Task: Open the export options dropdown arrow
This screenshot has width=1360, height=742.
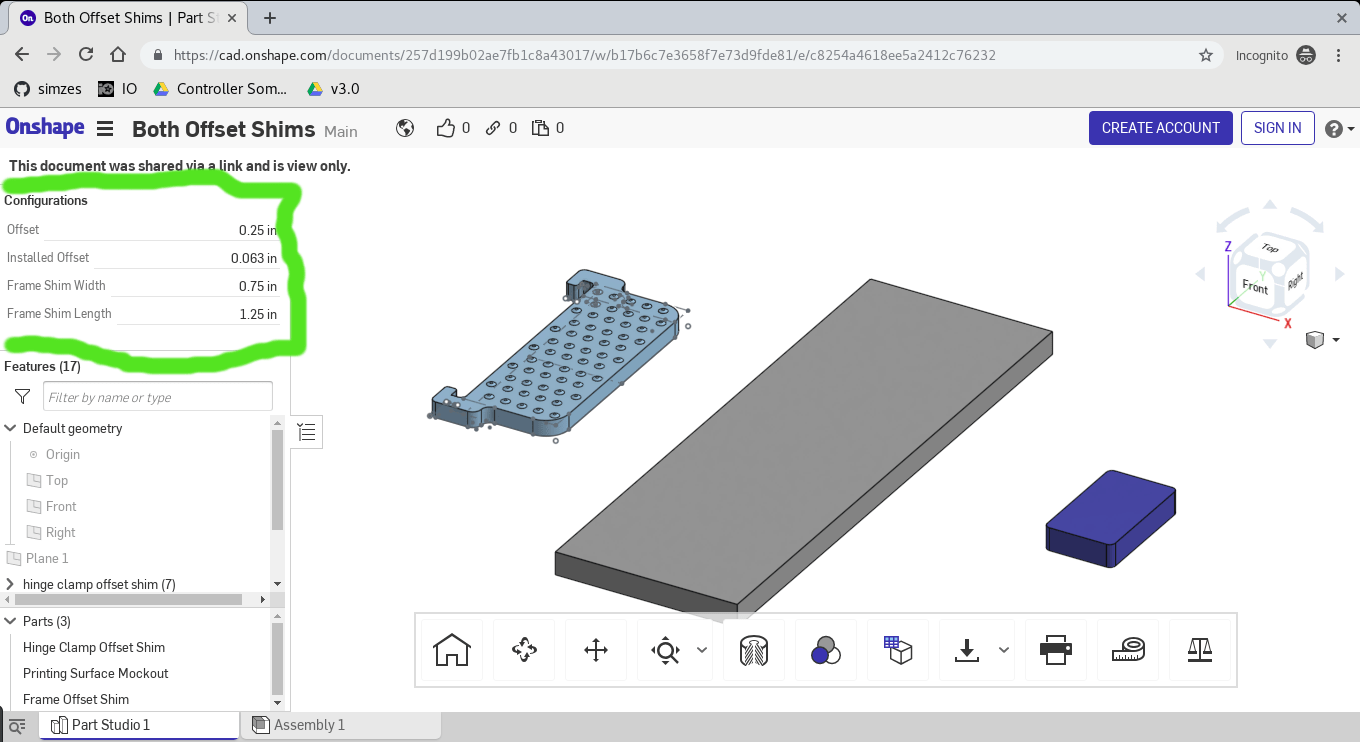Action: [1004, 650]
